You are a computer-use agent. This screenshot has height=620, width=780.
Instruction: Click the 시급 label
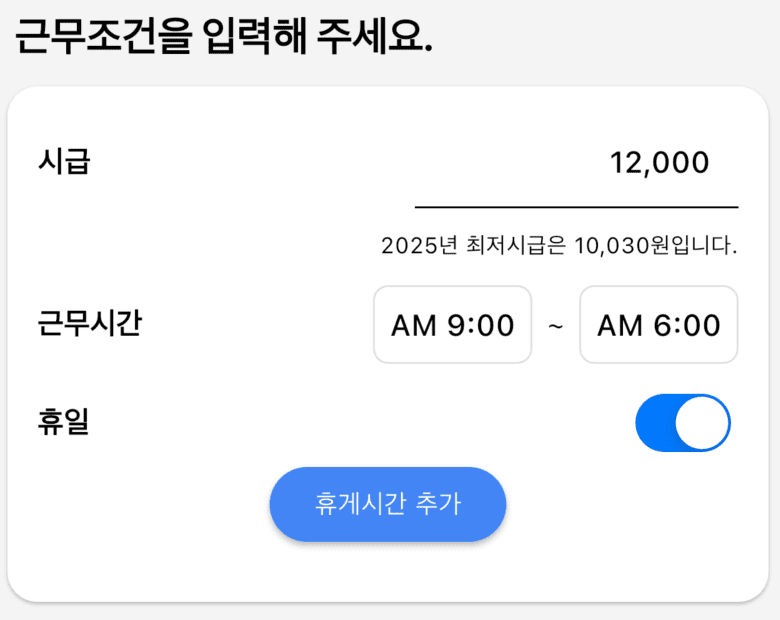(64, 162)
